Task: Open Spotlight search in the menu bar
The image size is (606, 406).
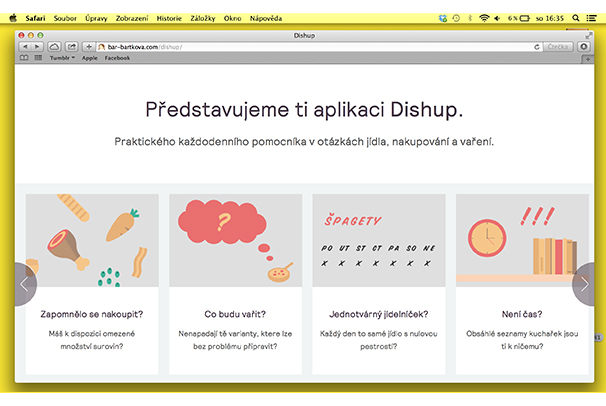Action: point(576,18)
